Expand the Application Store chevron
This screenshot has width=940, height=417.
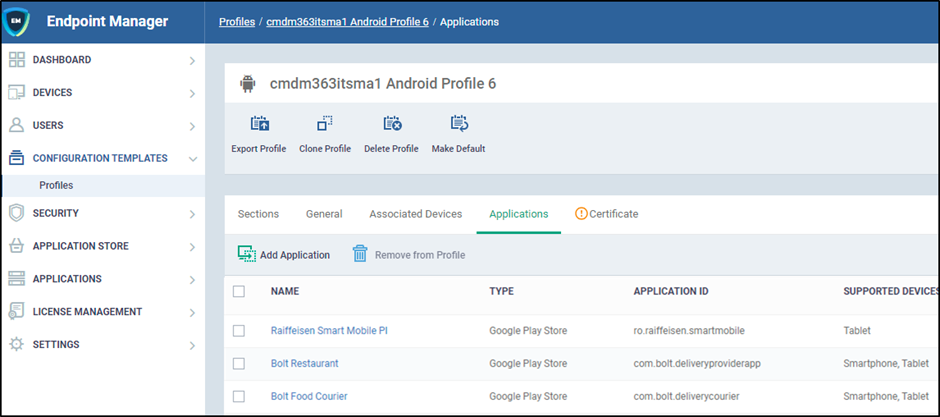click(192, 247)
